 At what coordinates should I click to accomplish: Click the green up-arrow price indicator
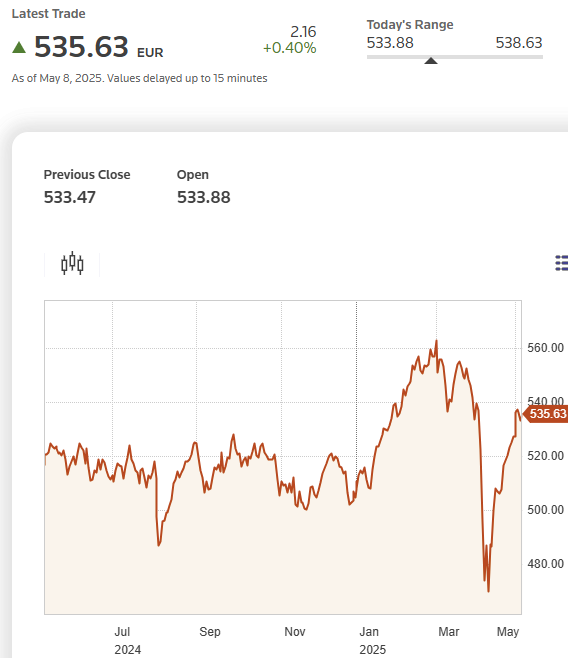coord(19,47)
